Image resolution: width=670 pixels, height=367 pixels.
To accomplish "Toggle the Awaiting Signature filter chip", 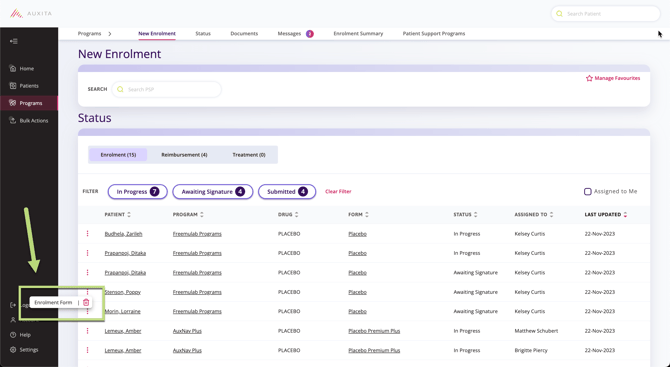I will 213,192.
